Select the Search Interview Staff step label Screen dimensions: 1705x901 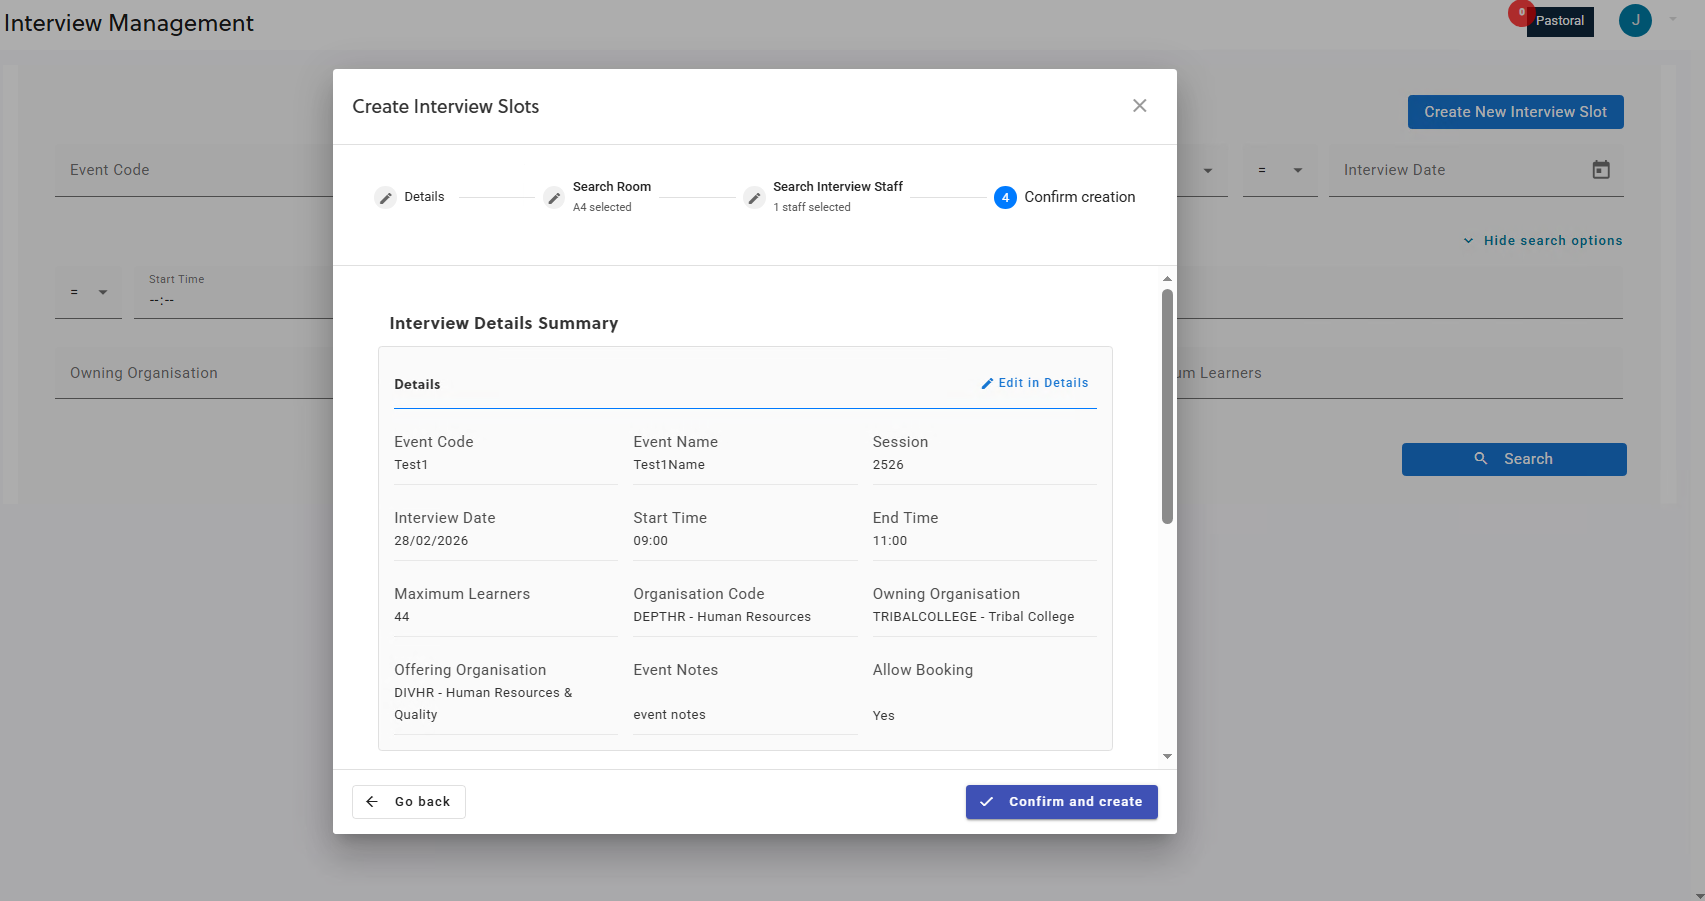[x=837, y=187]
